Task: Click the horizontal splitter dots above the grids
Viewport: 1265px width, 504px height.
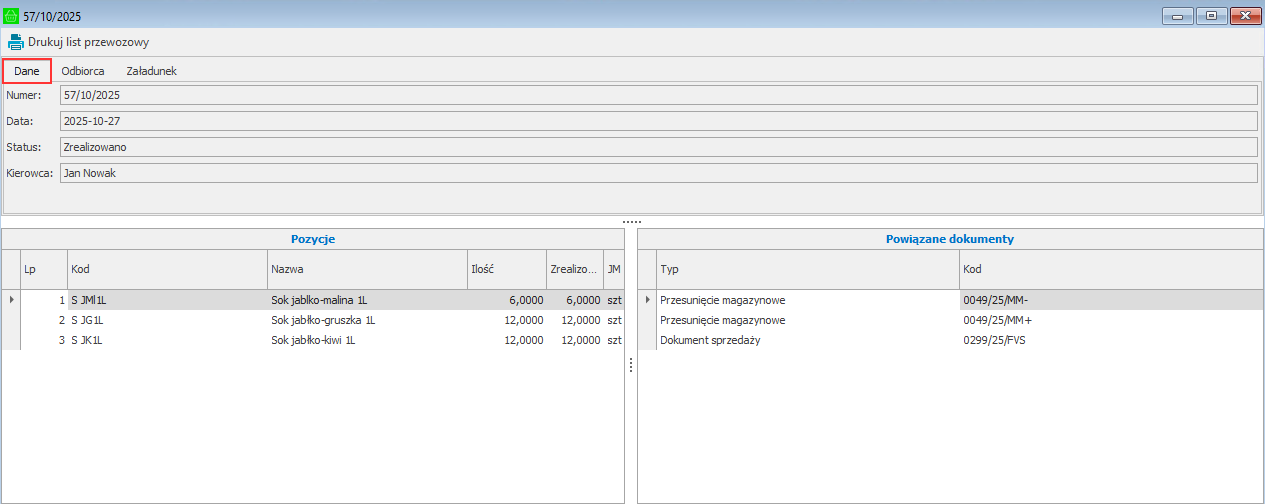Action: pyautogui.click(x=631, y=221)
